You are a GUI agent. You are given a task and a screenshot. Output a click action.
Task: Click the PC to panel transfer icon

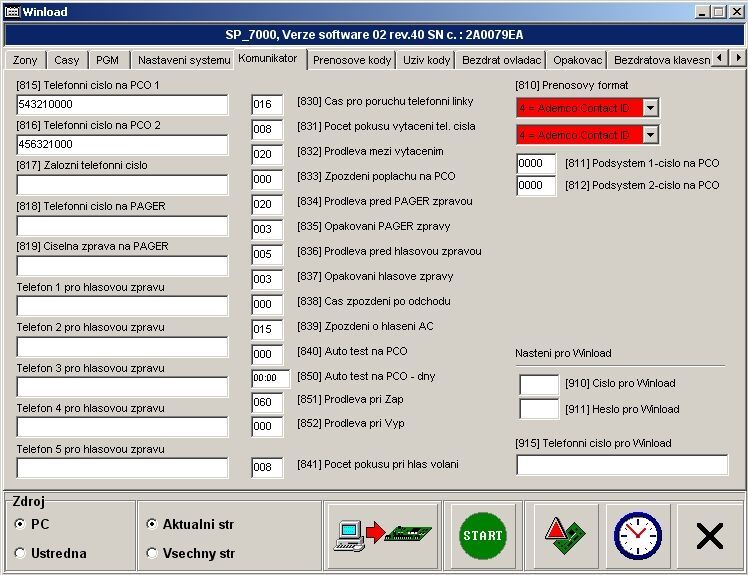click(387, 536)
